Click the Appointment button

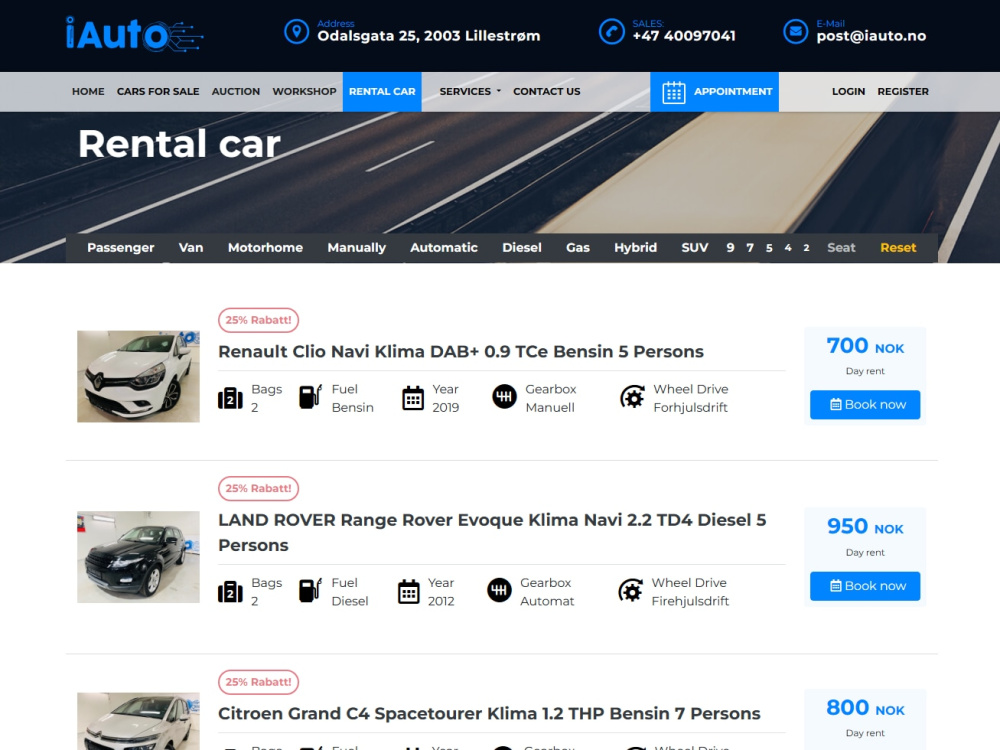point(714,92)
